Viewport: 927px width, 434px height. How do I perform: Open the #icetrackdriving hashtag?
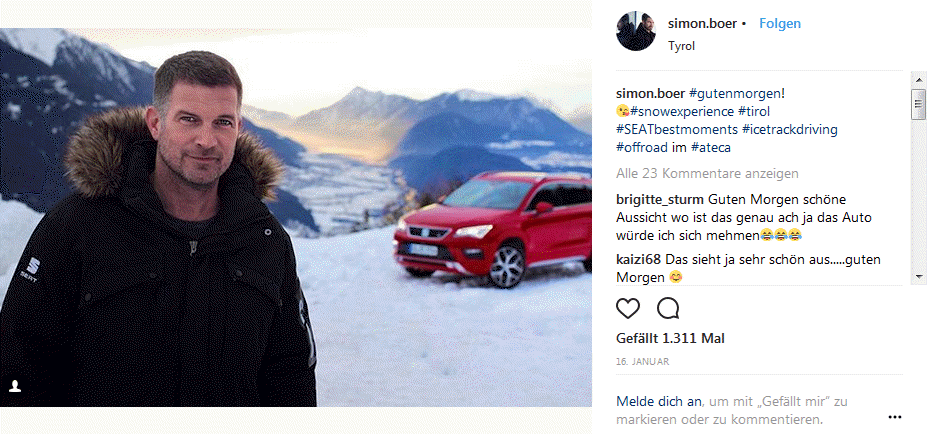point(788,129)
